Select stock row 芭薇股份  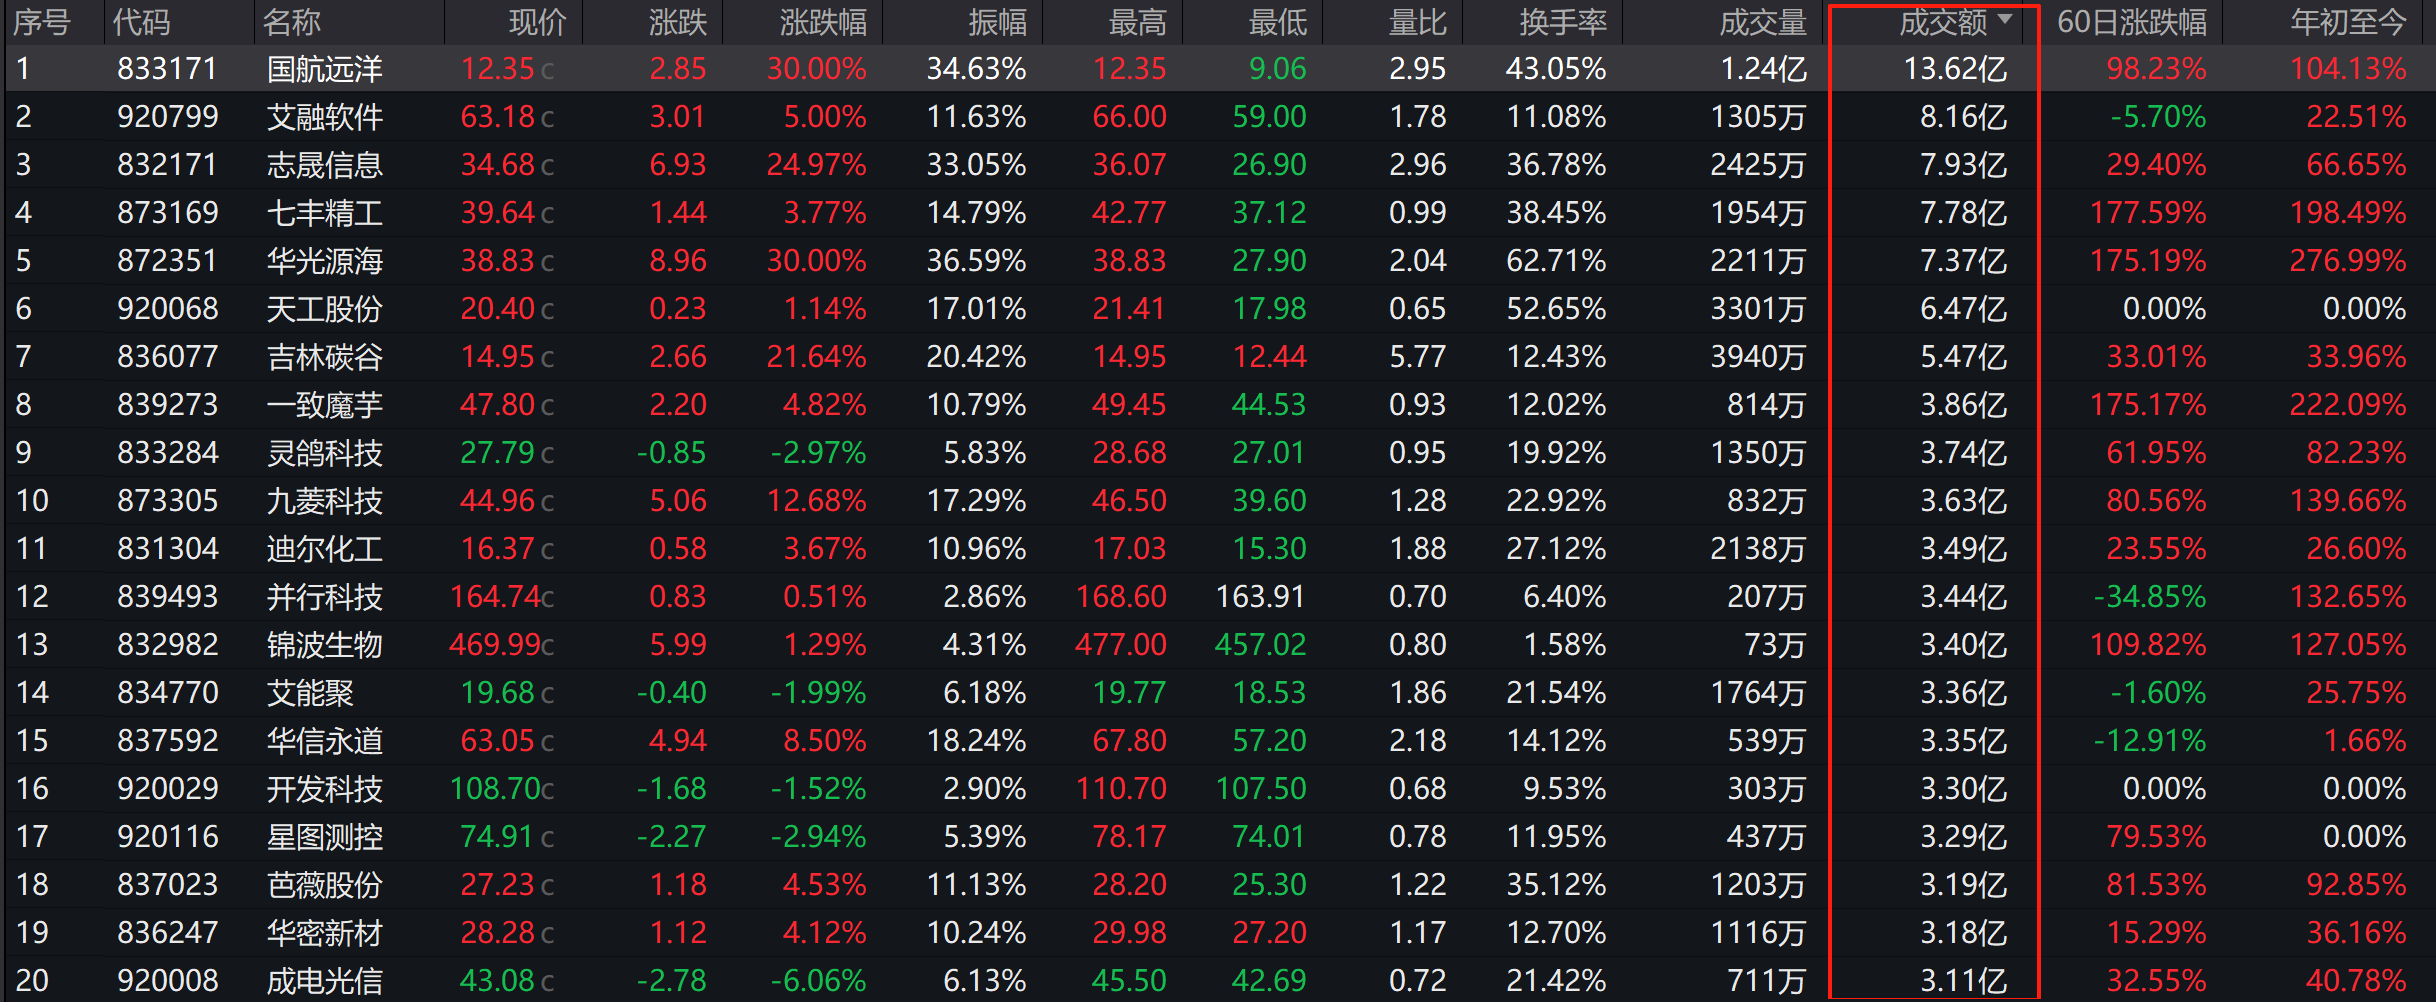click(1218, 885)
